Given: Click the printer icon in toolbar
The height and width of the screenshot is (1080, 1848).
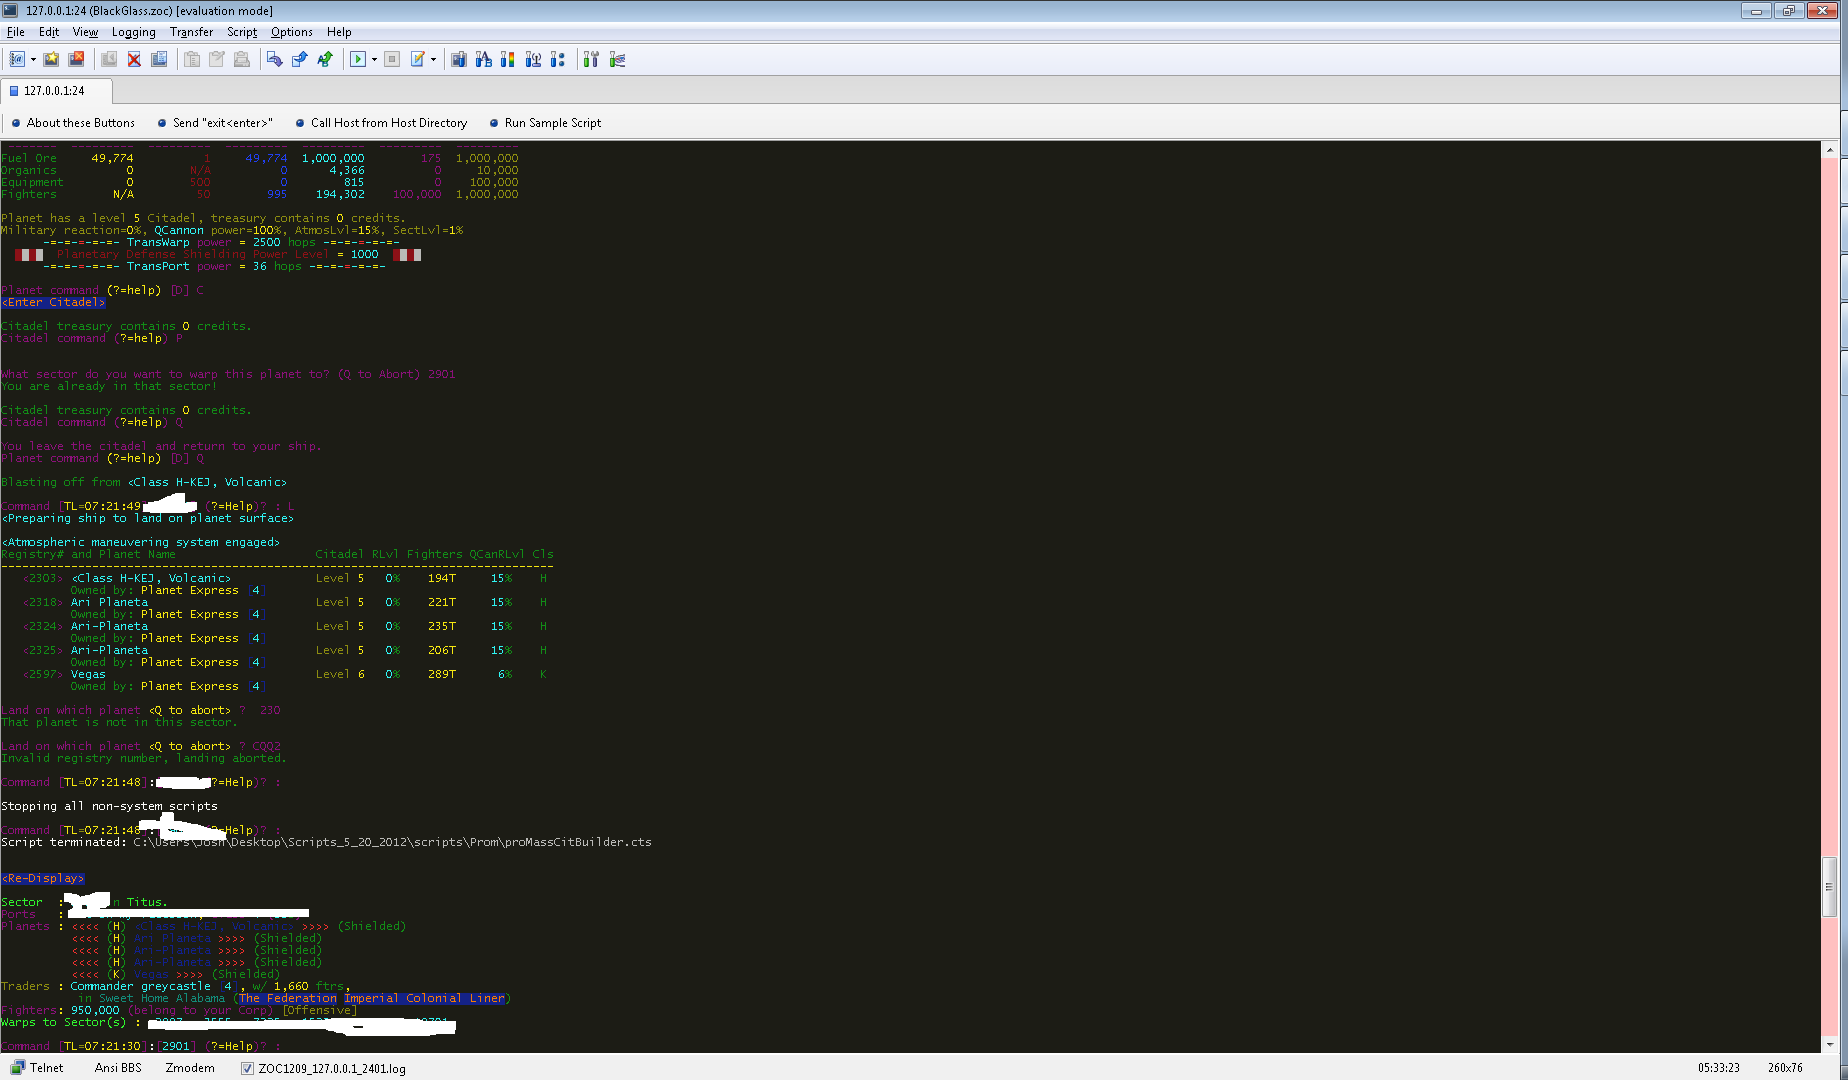Looking at the screenshot, I should [242, 60].
